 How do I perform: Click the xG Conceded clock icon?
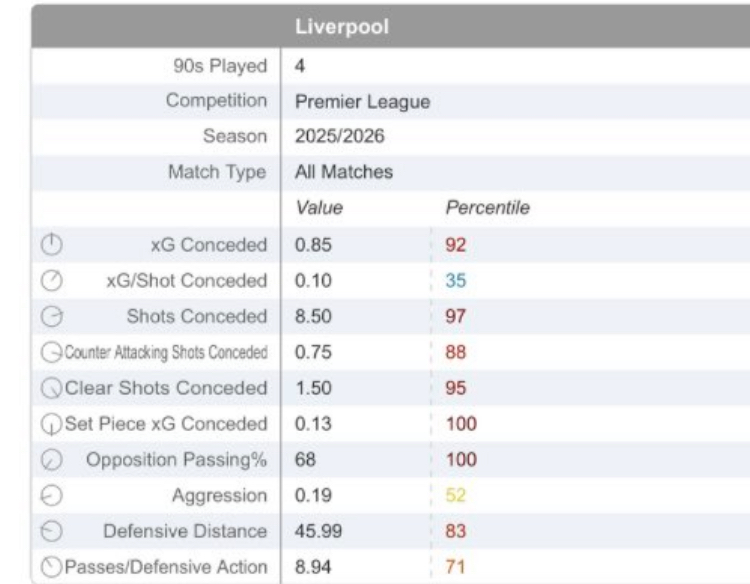(57, 243)
